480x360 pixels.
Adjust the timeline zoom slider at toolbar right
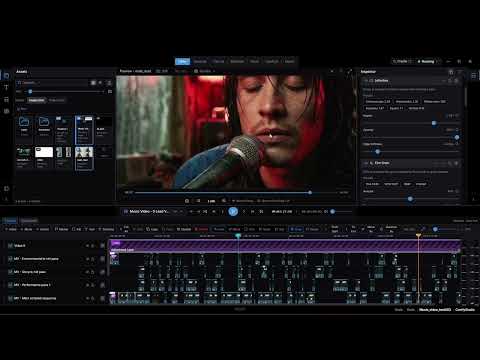pyautogui.click(x=435, y=229)
